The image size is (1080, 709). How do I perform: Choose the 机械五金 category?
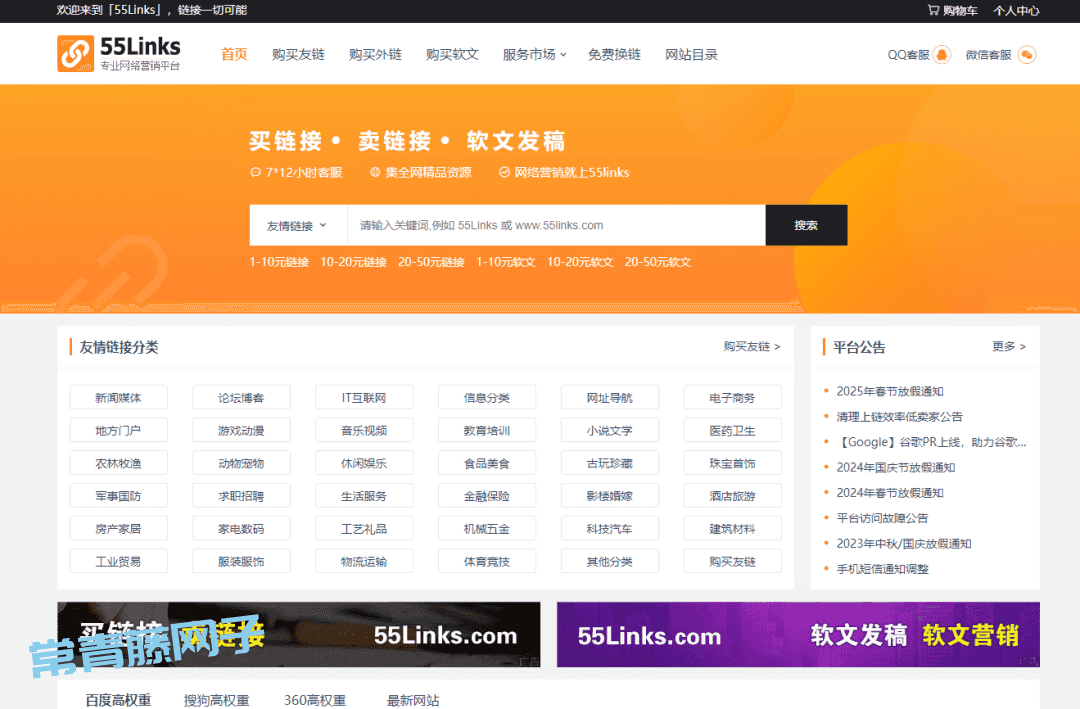487,529
